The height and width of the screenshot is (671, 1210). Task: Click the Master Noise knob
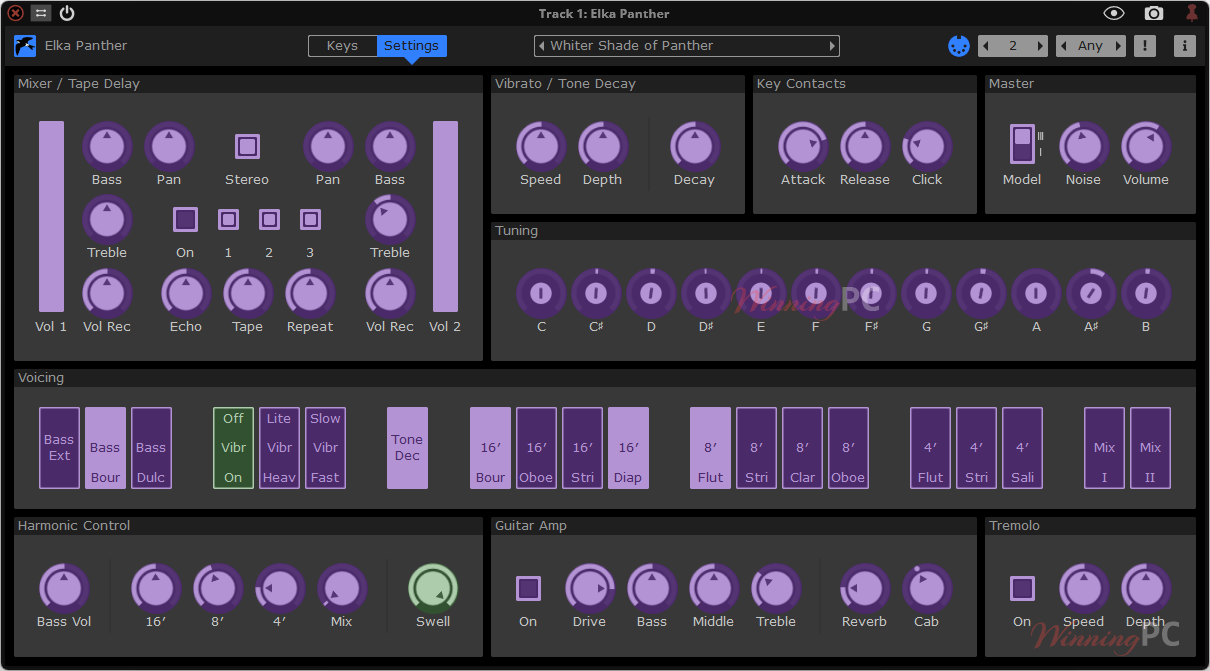pos(1084,146)
